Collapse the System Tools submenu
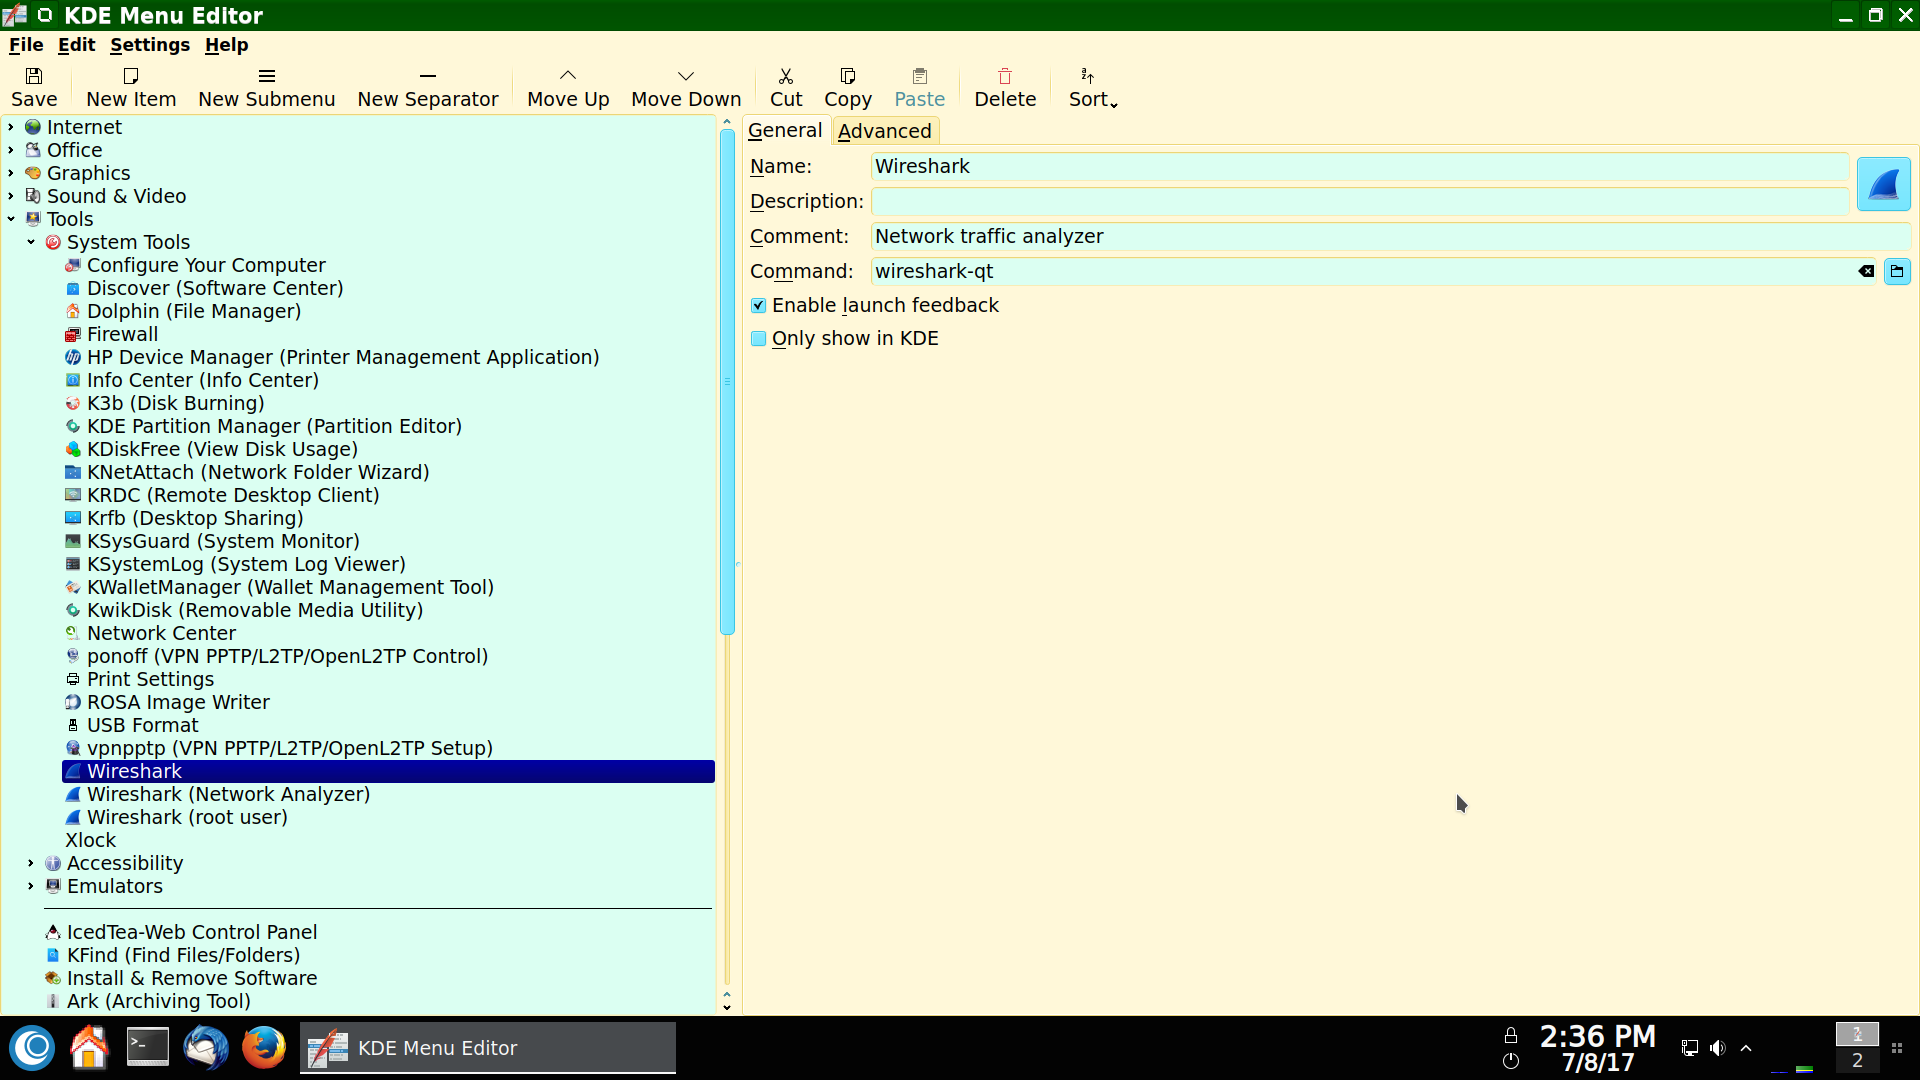The height and width of the screenshot is (1080, 1920). pyautogui.click(x=31, y=242)
